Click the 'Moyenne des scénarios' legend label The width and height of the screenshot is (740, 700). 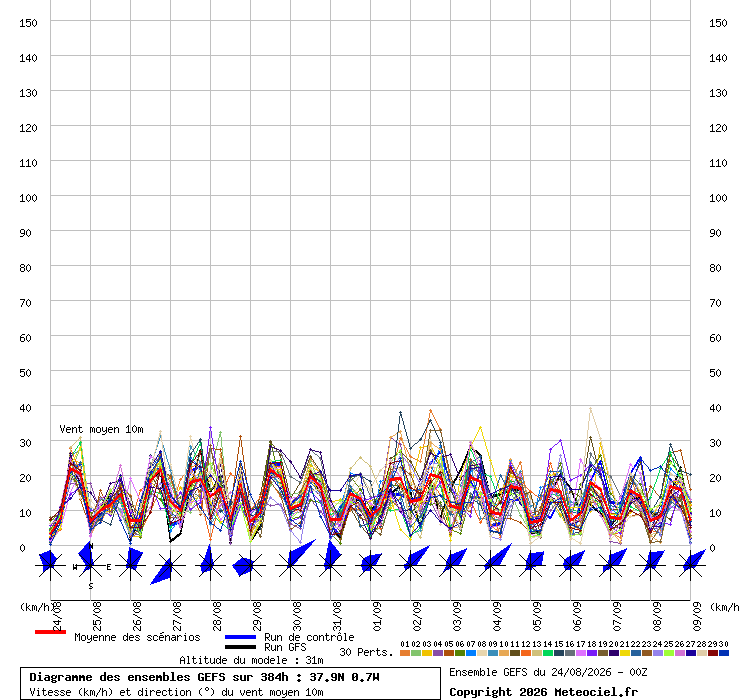[137, 637]
